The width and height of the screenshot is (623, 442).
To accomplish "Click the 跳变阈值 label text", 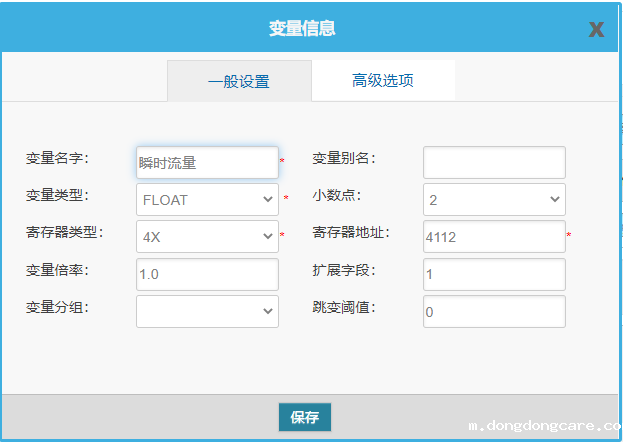I will point(344,307).
